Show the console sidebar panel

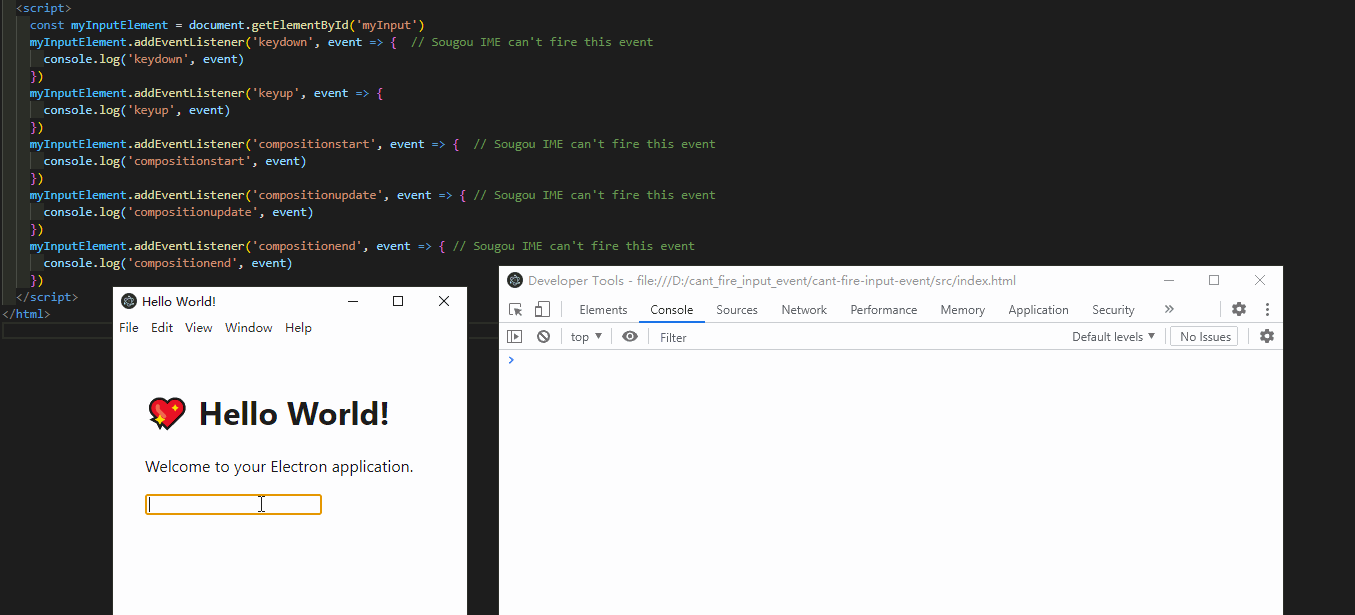(515, 337)
